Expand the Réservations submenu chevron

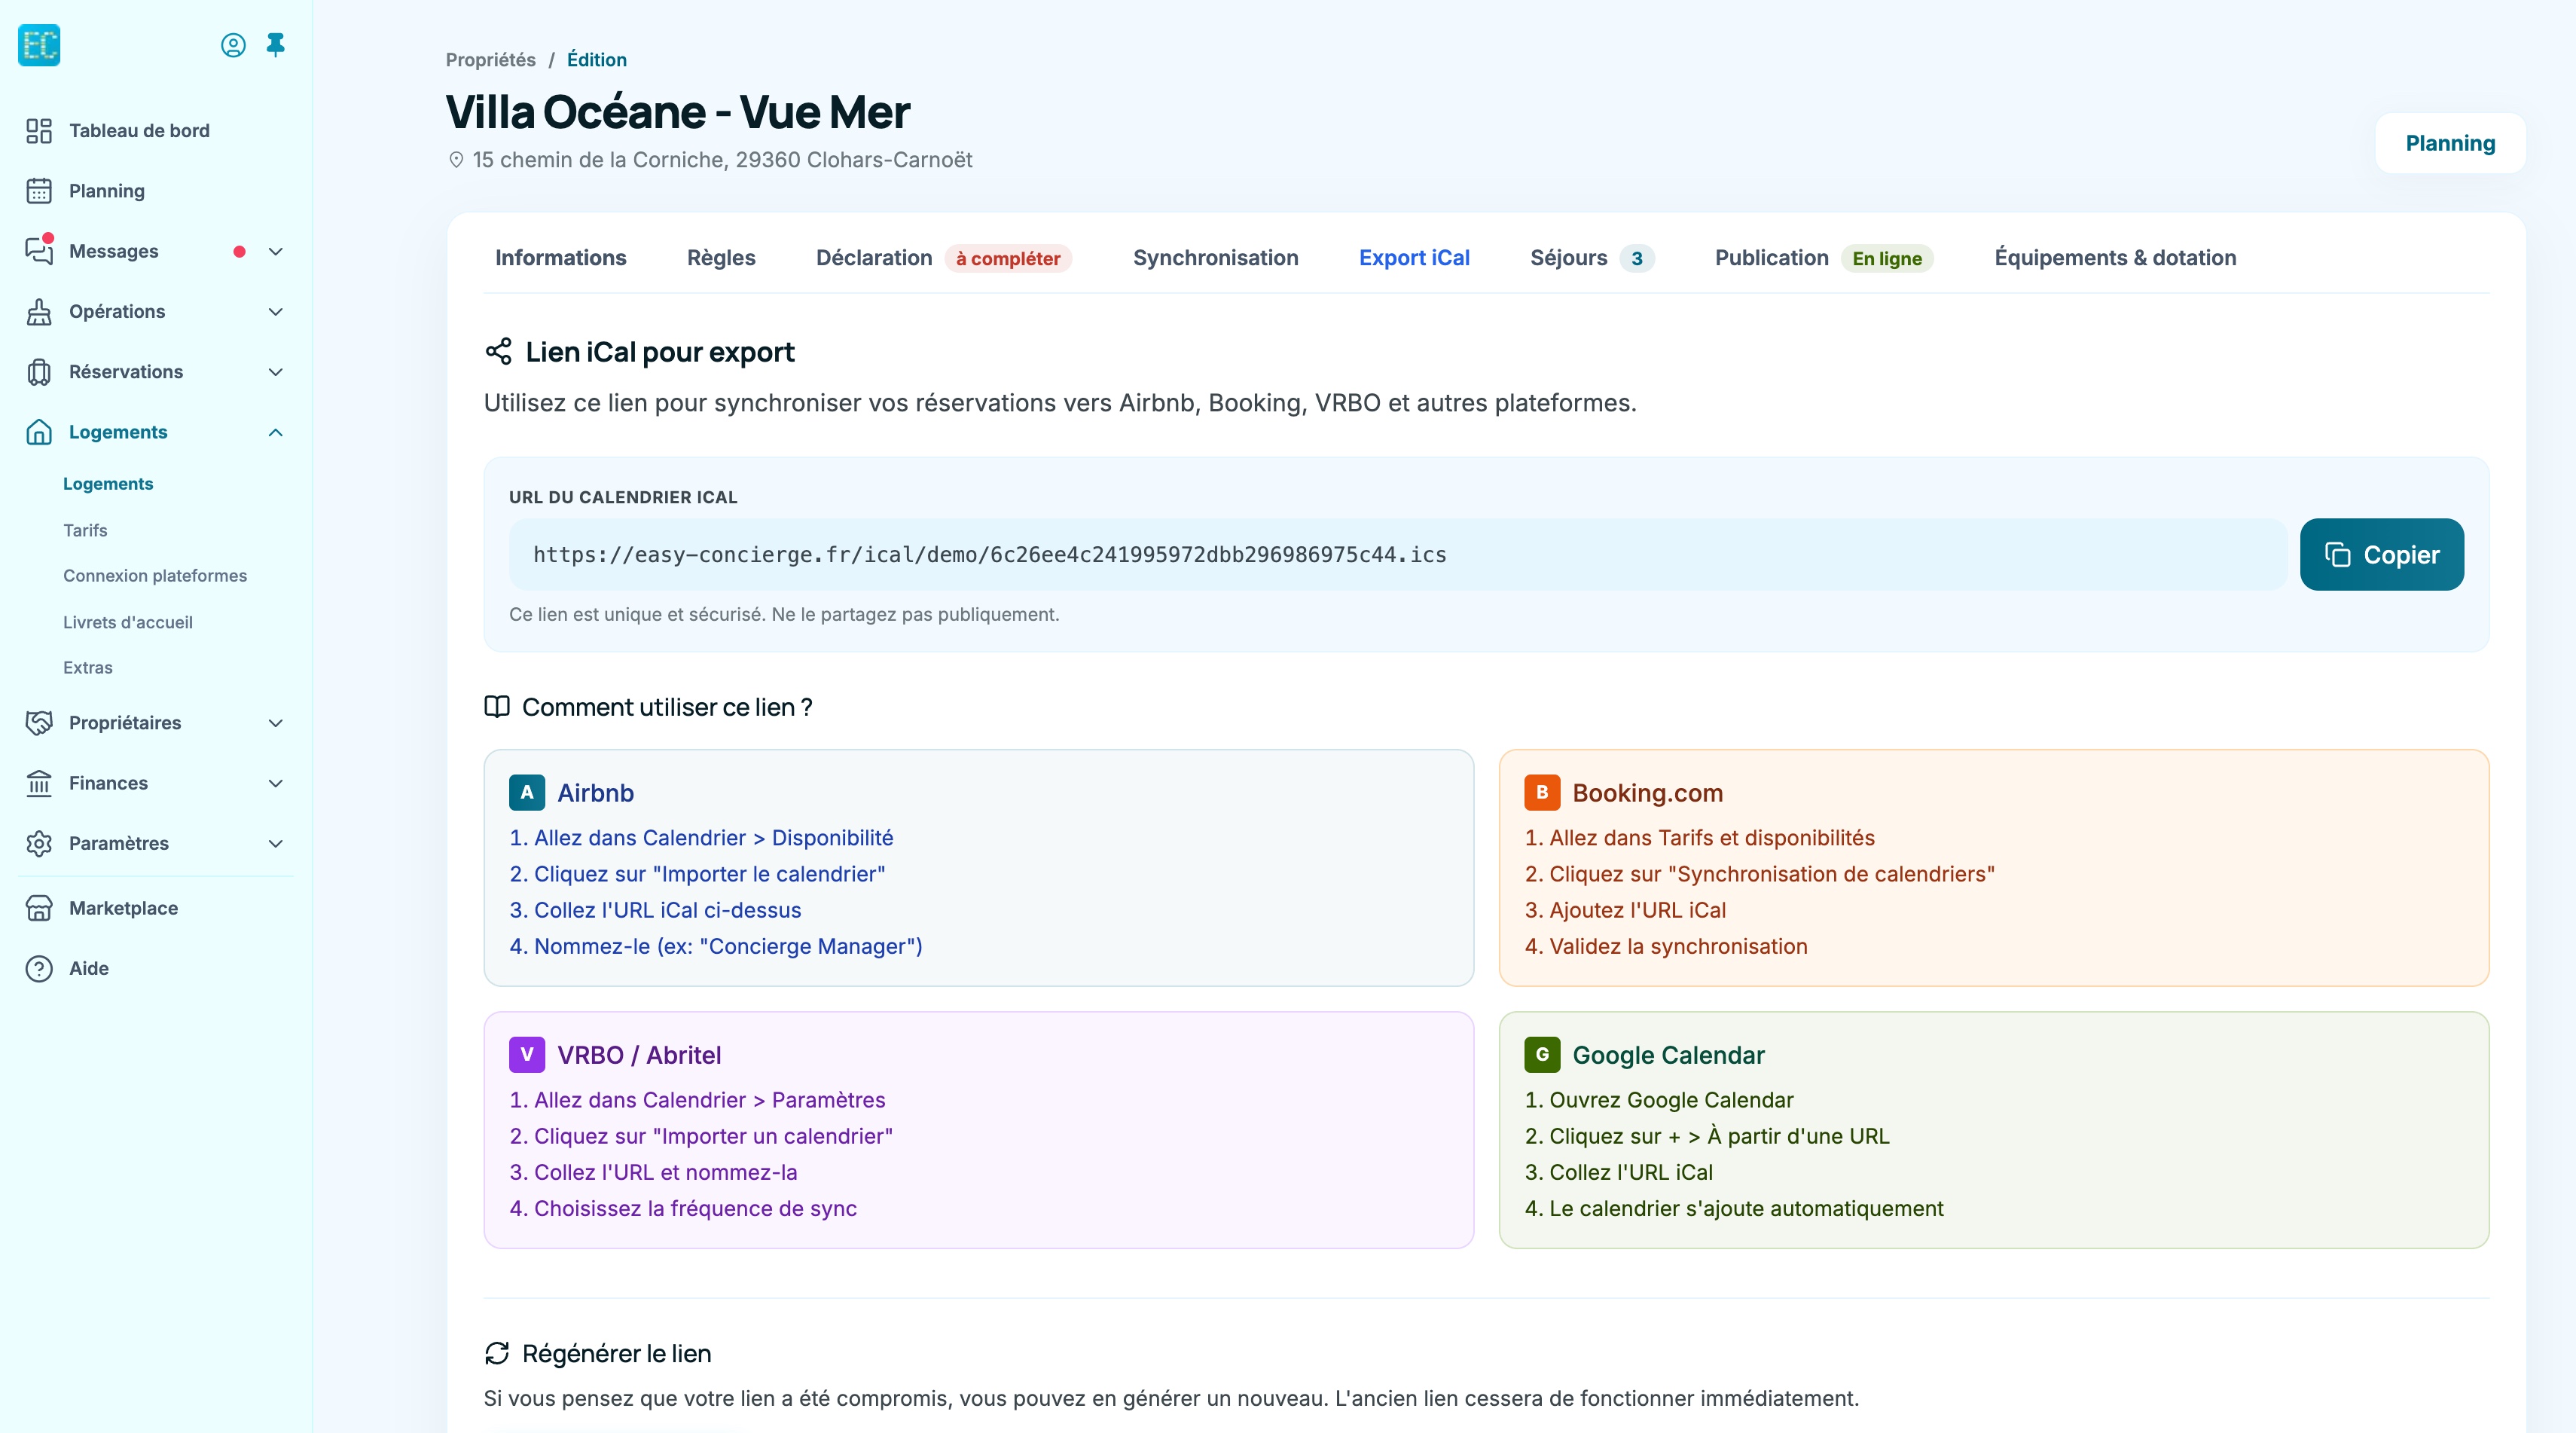(x=276, y=372)
